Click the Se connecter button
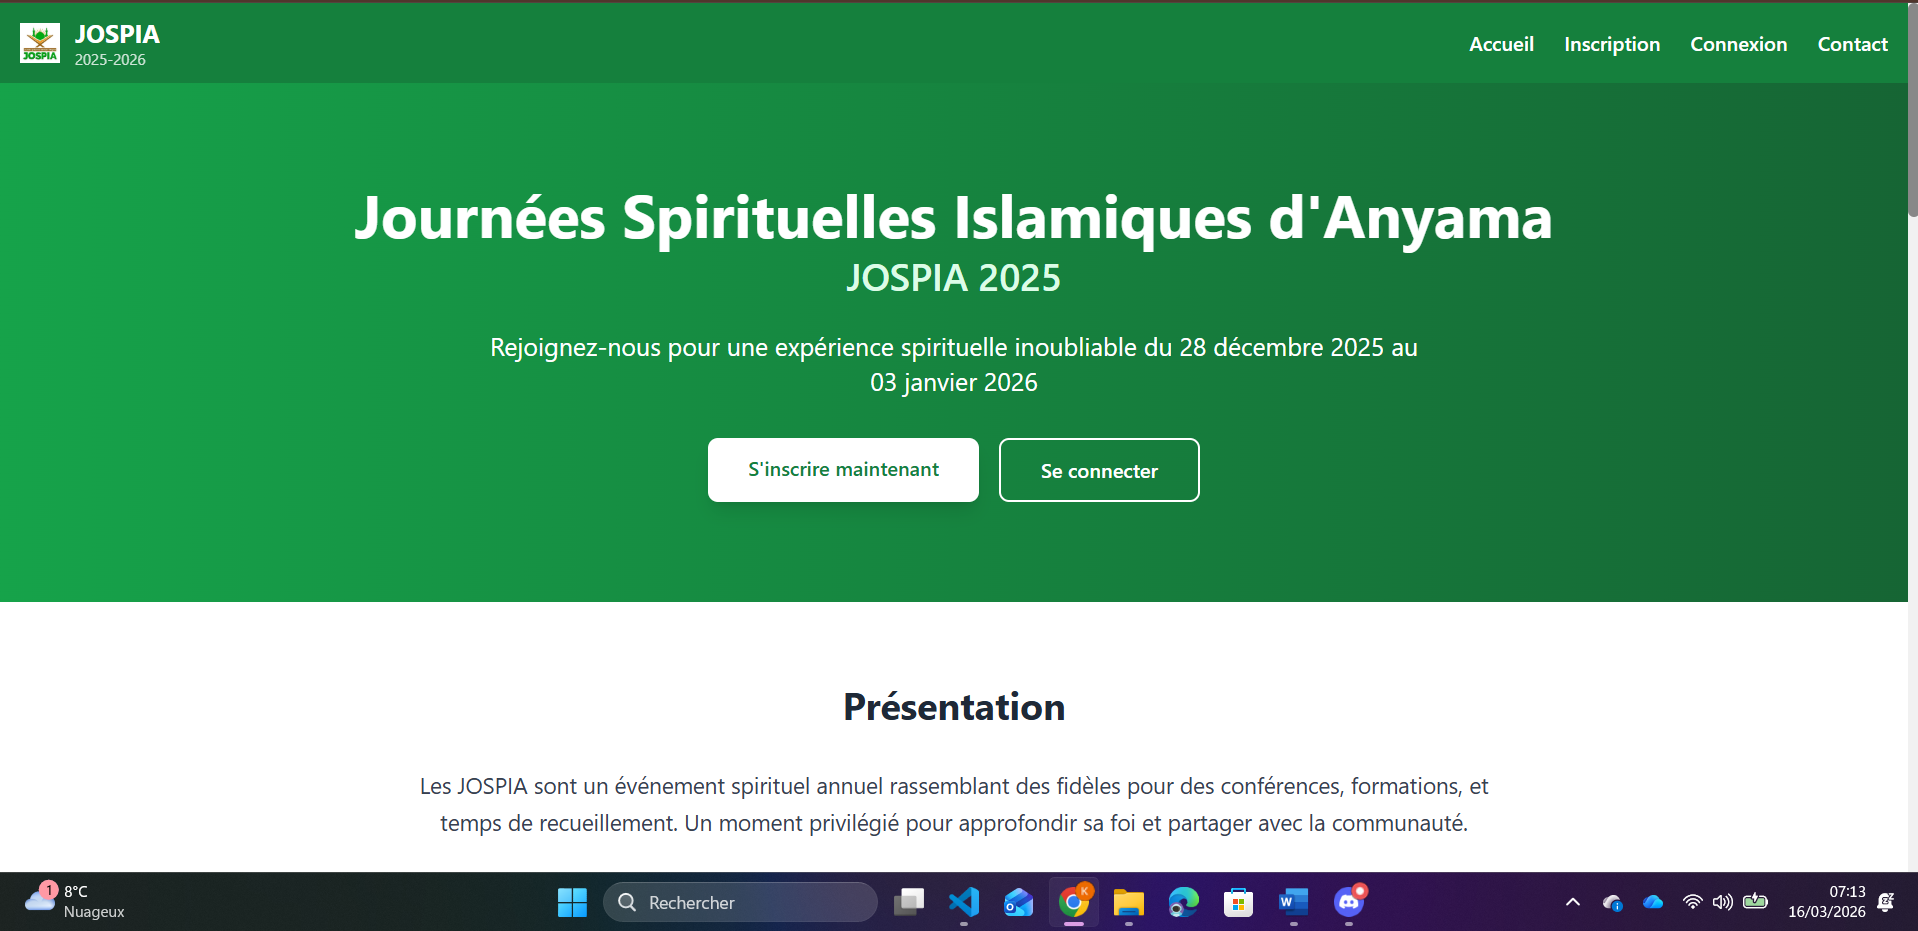Image resolution: width=1918 pixels, height=931 pixels. point(1098,470)
